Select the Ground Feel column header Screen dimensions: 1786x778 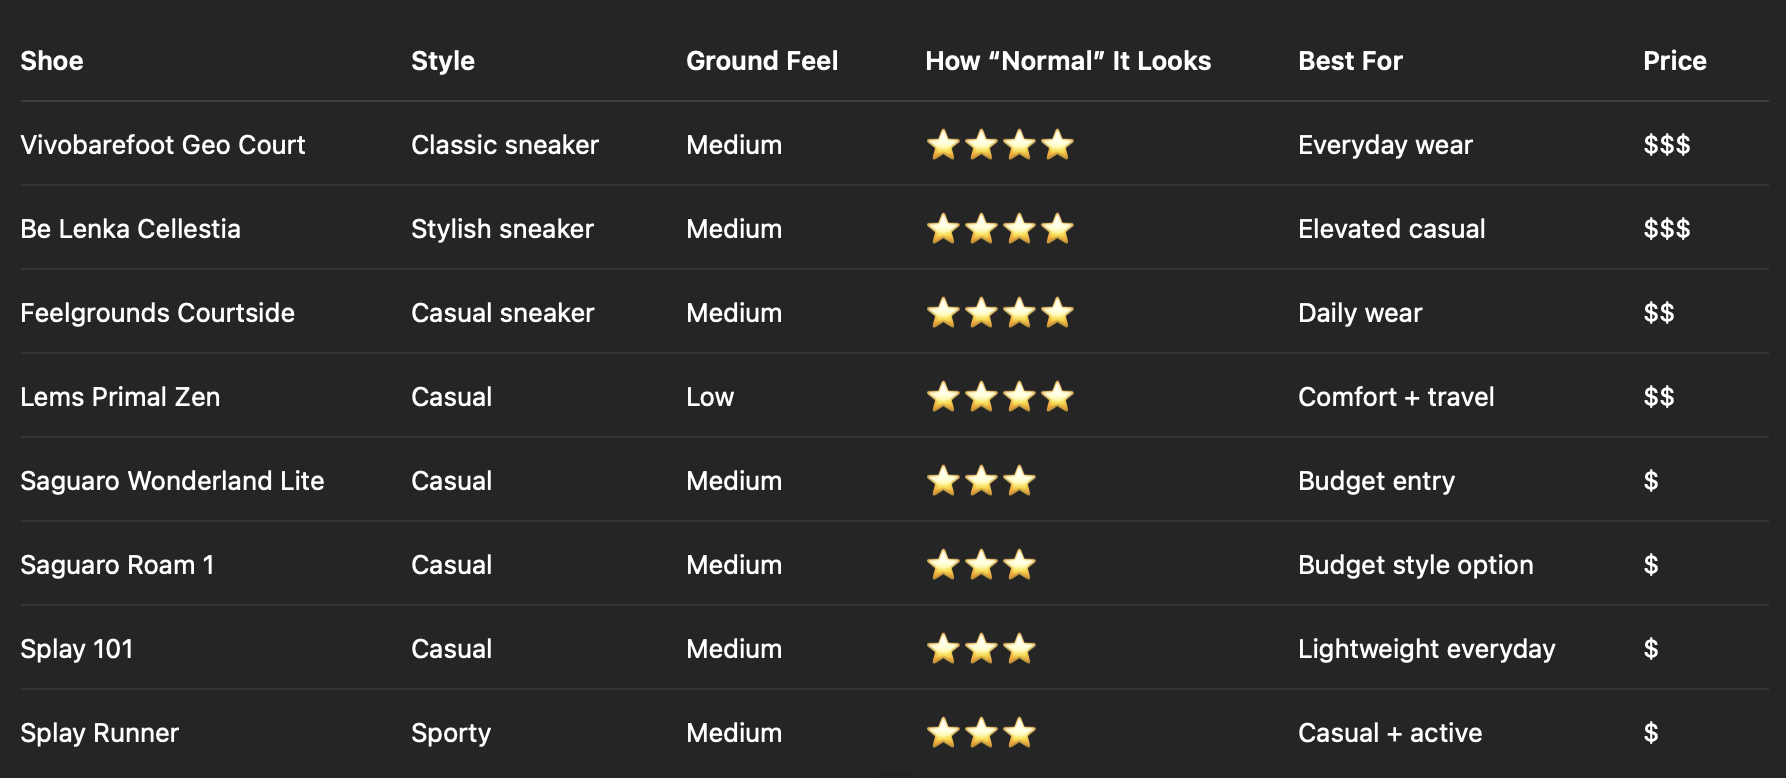pos(762,61)
